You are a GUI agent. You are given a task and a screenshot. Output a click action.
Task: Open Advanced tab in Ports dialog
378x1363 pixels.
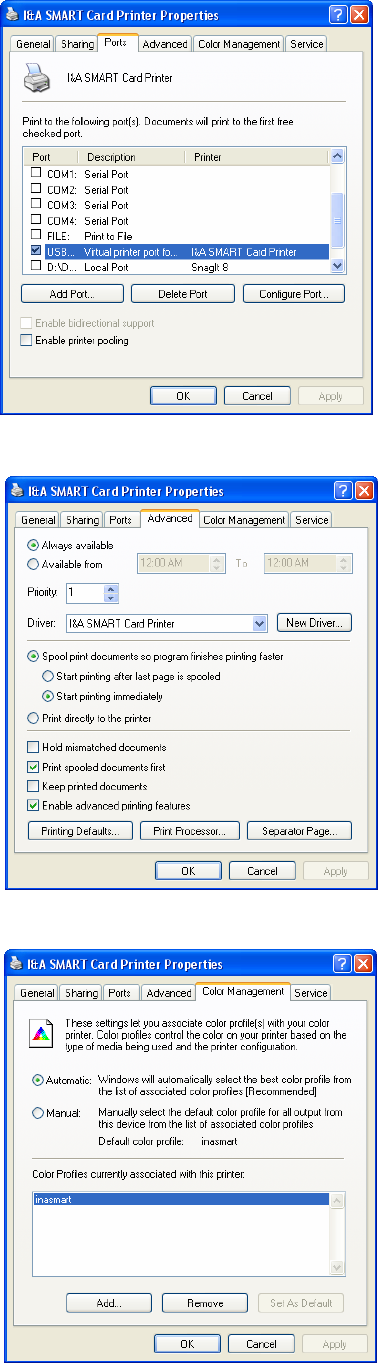click(164, 45)
